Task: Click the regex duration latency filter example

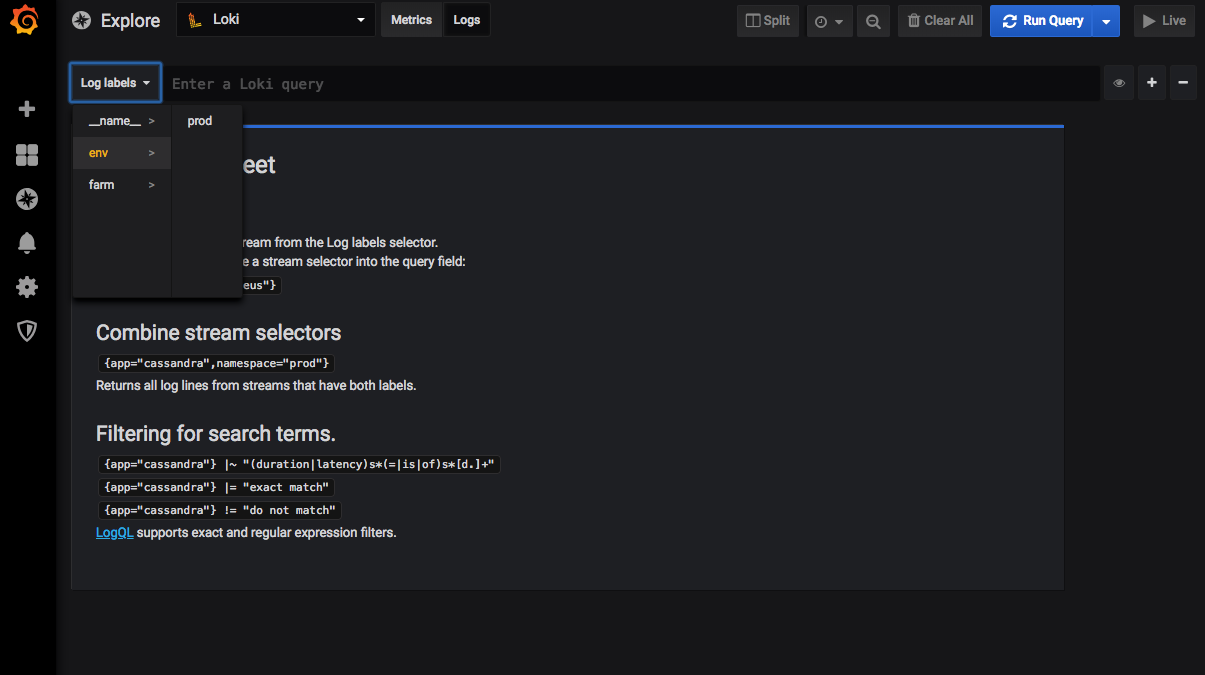Action: point(300,464)
